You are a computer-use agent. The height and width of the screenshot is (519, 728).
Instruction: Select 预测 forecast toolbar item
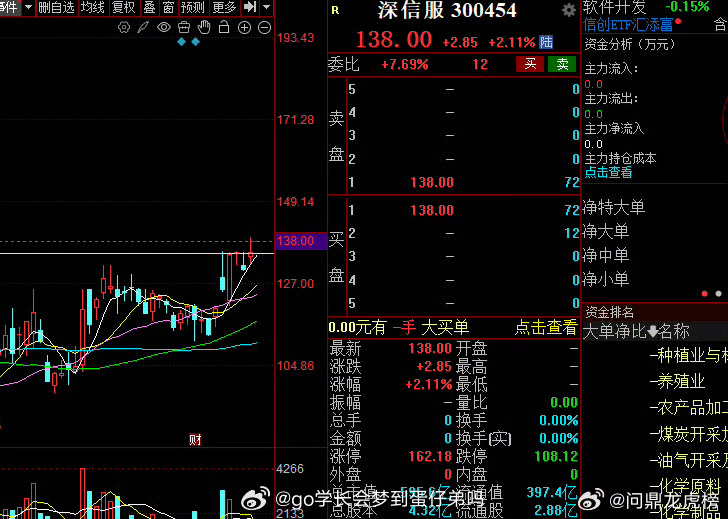point(193,7)
